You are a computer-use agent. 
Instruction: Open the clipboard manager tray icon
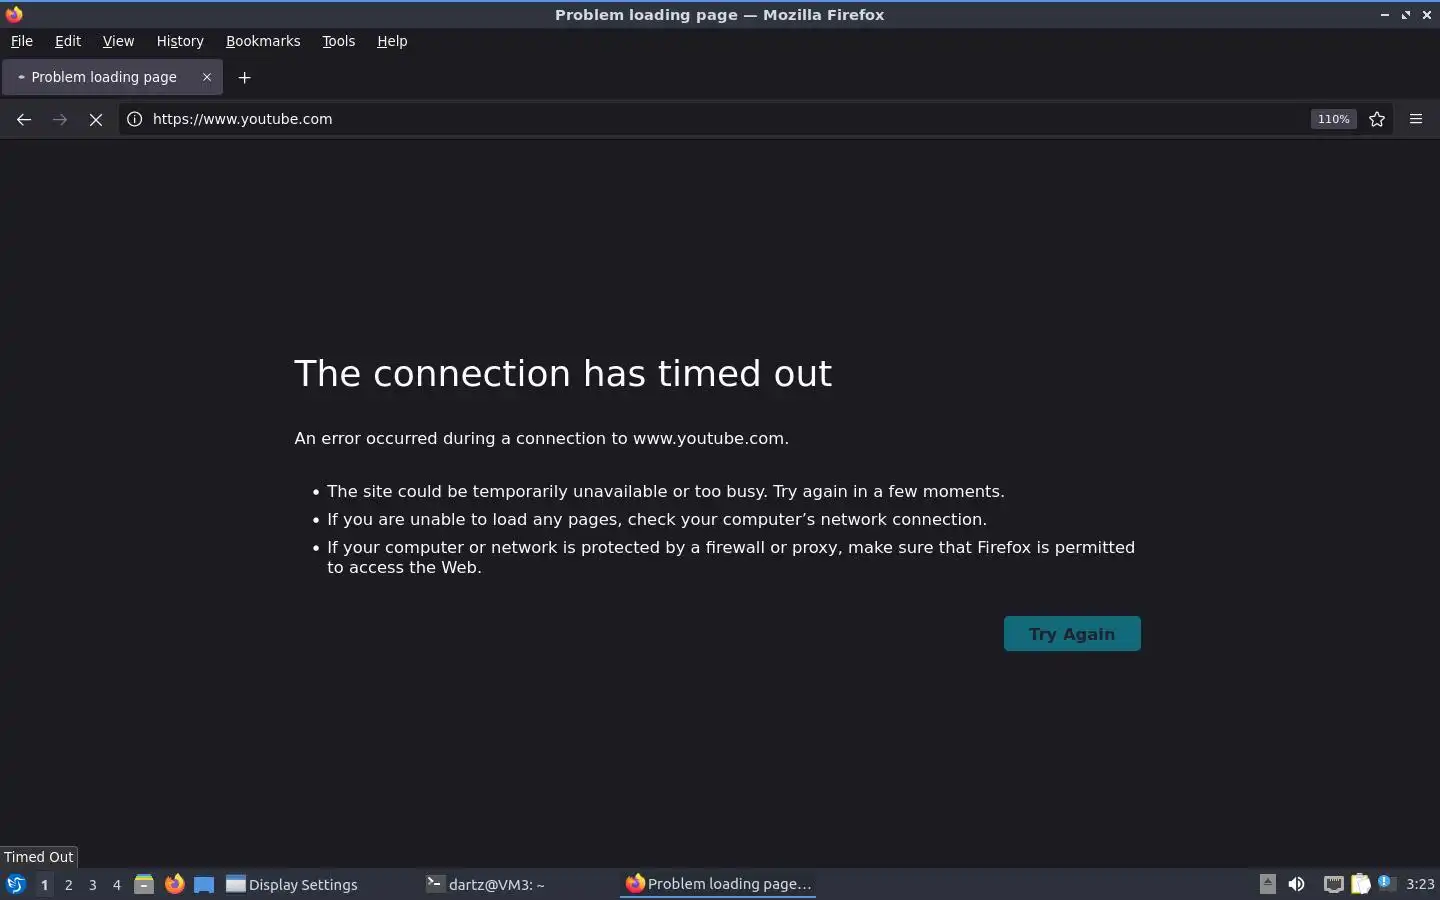1361,884
